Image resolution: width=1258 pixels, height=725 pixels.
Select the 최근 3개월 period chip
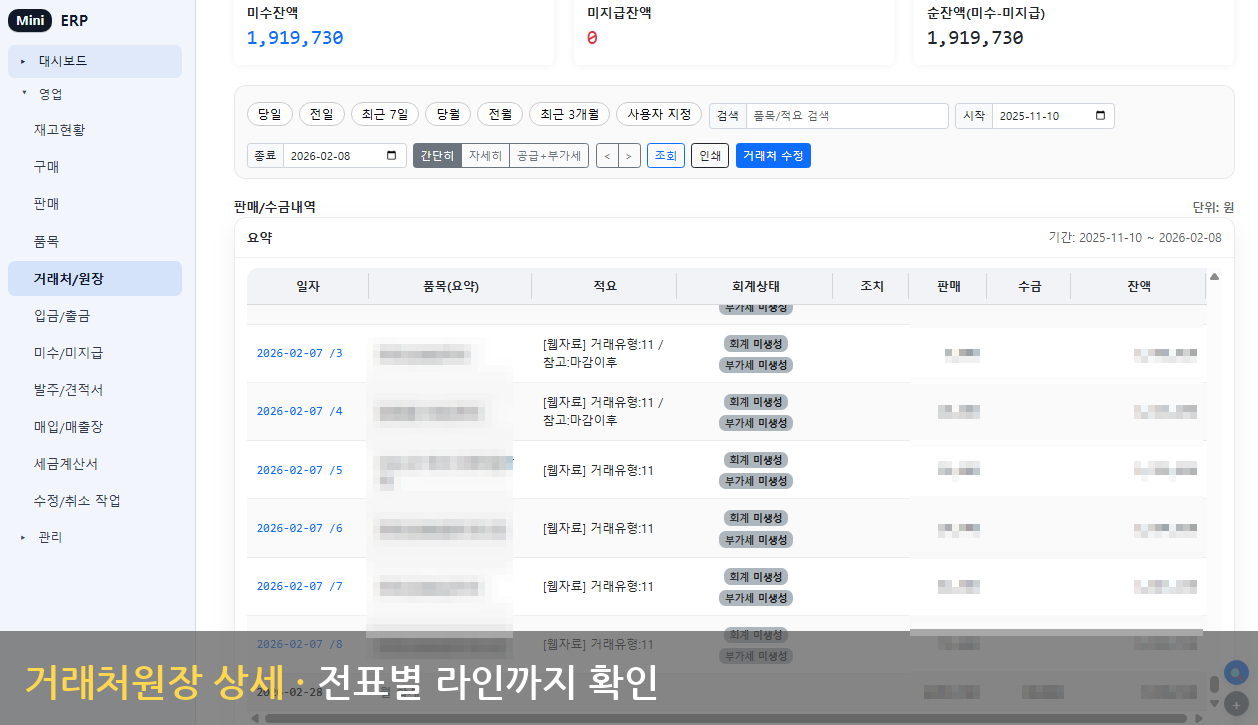coord(568,115)
